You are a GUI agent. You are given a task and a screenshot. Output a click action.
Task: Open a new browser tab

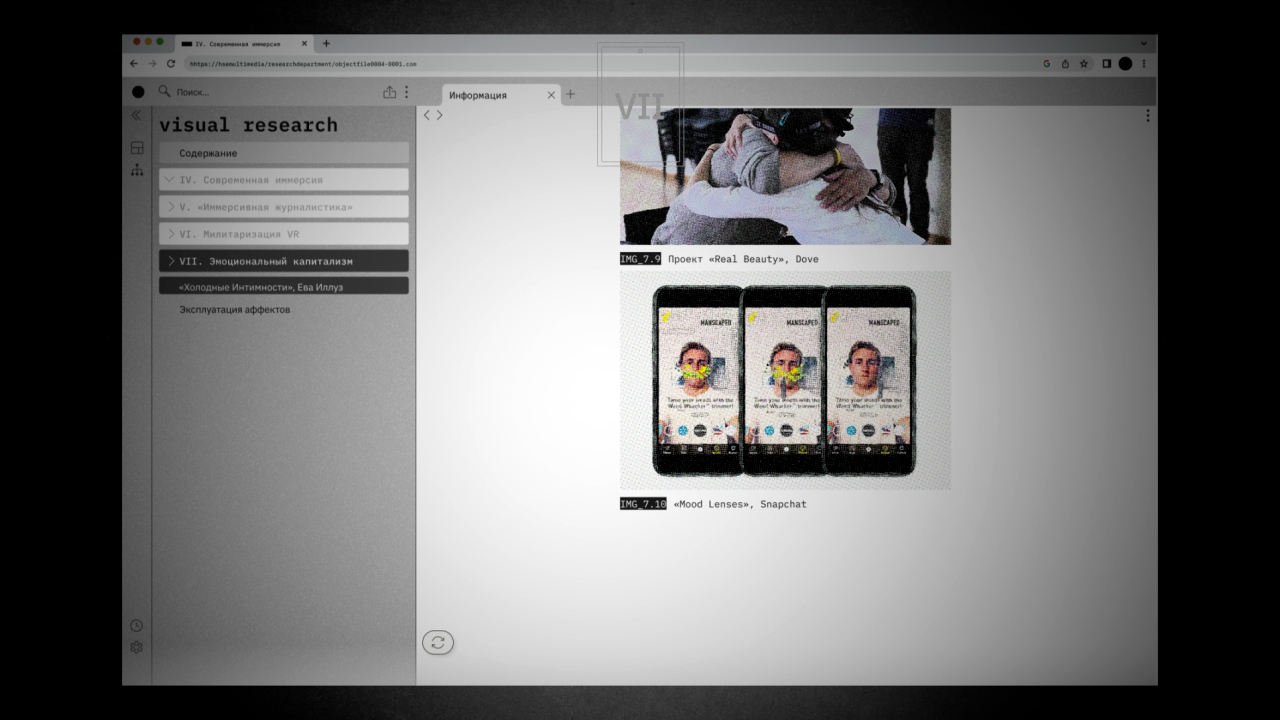tap(326, 43)
